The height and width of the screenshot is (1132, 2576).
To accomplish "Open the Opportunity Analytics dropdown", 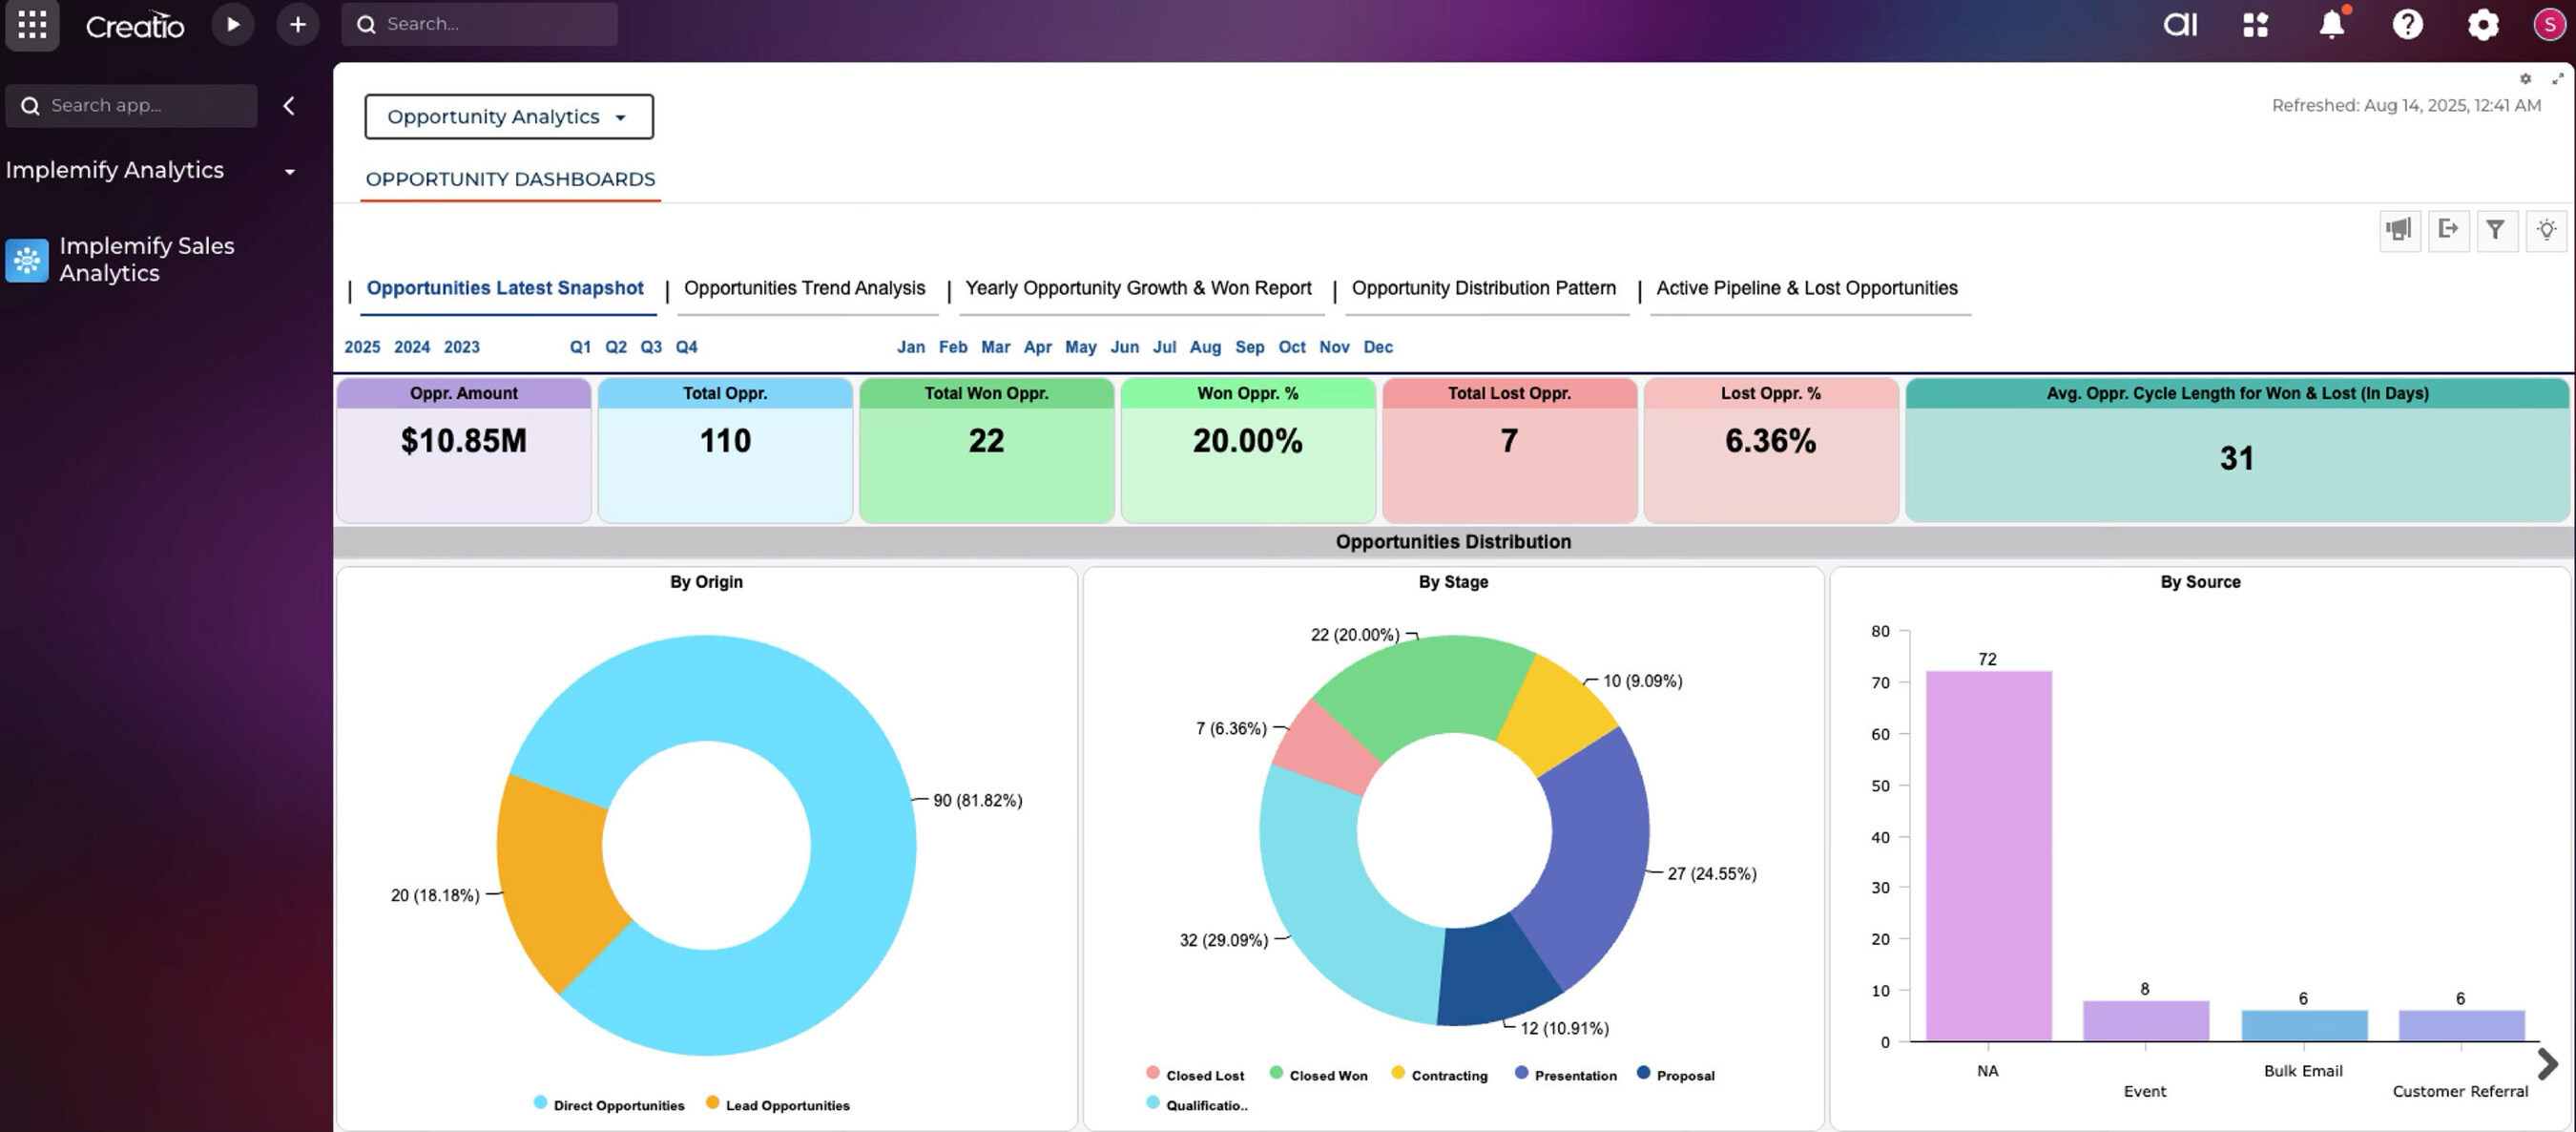I will point(508,117).
